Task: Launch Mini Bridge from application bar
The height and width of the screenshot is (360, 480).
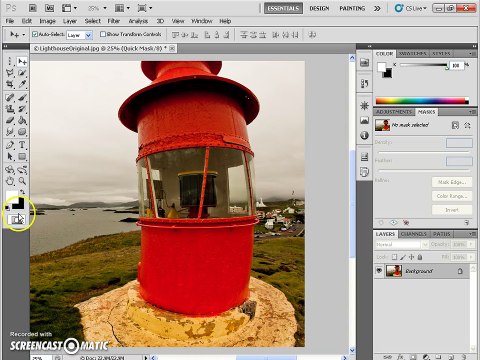Action: click(x=49, y=8)
